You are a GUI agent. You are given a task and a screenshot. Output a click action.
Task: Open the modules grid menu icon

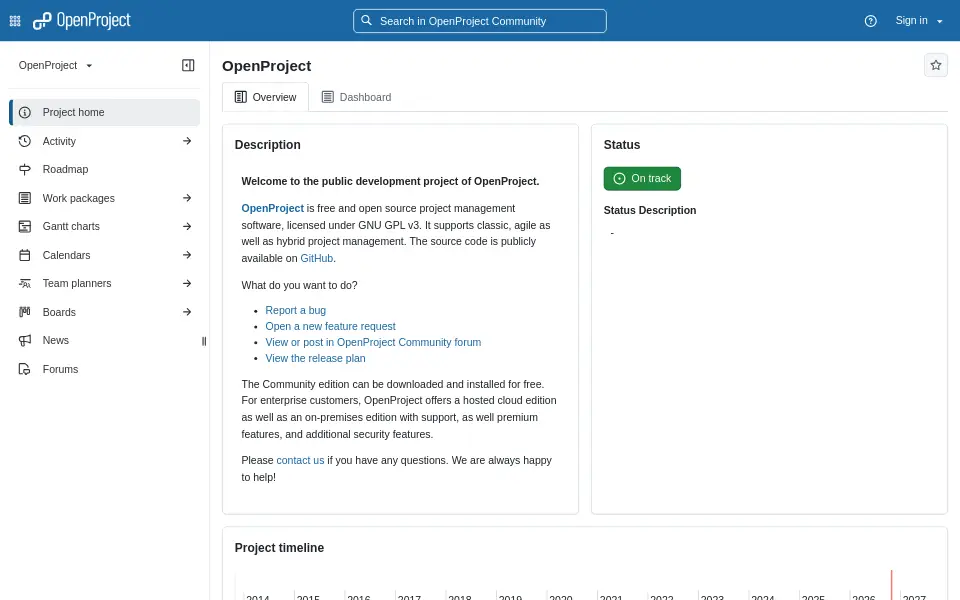15,21
